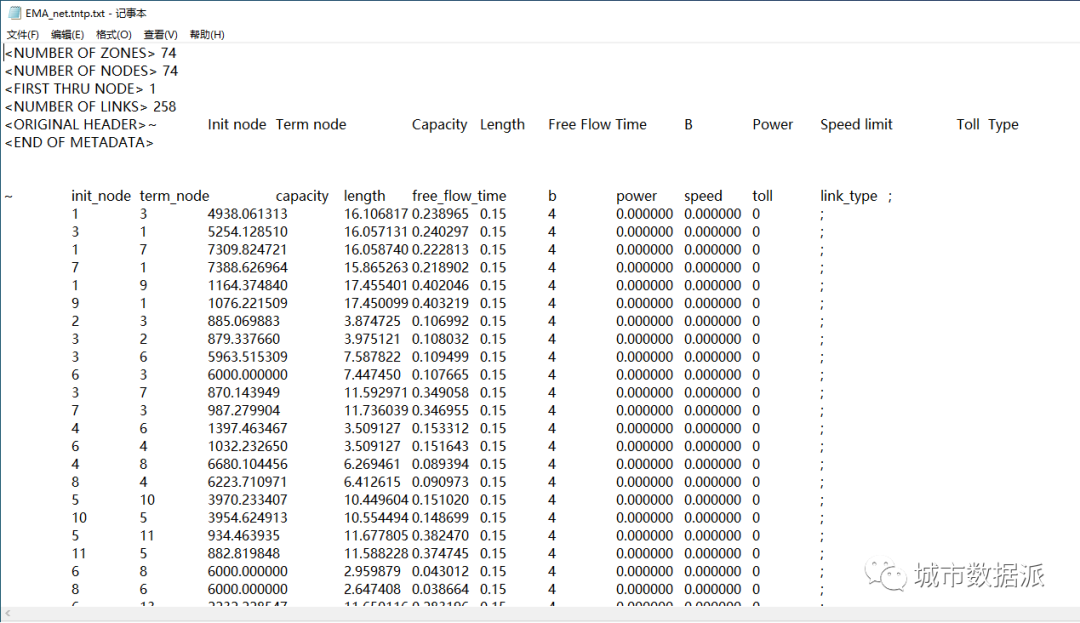Click the 'term_node' column label
Image resolution: width=1080 pixels, height=623 pixels.
[x=174, y=196]
